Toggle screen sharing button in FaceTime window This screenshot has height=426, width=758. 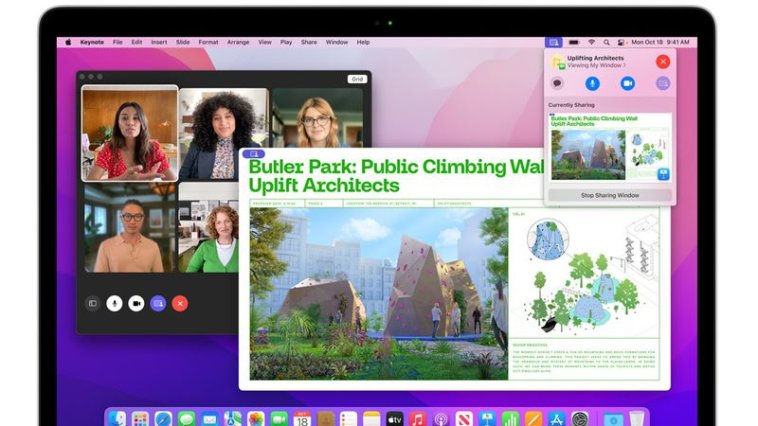(x=158, y=304)
